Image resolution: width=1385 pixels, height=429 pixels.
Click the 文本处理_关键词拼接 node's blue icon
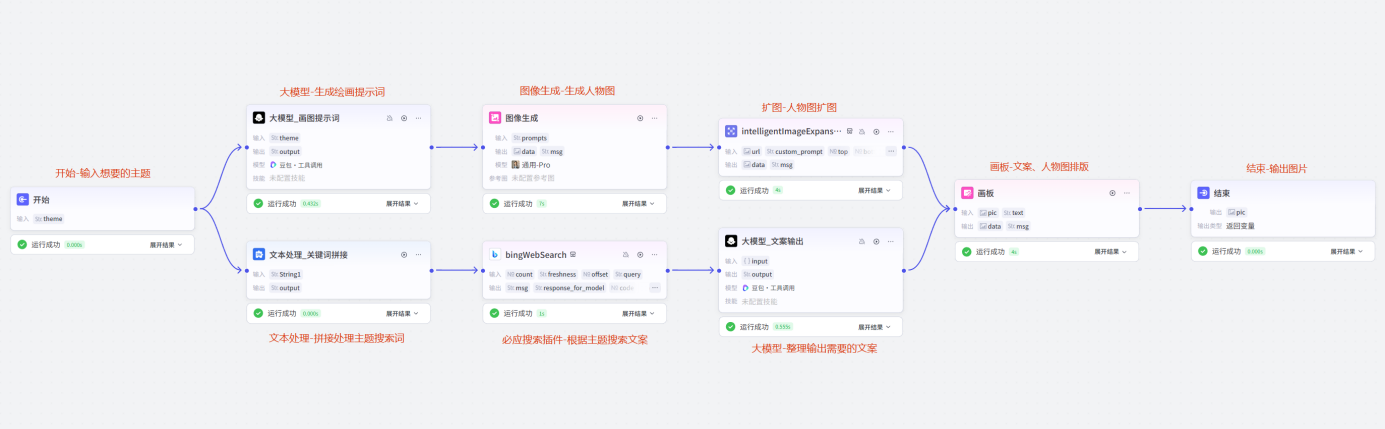[258, 255]
